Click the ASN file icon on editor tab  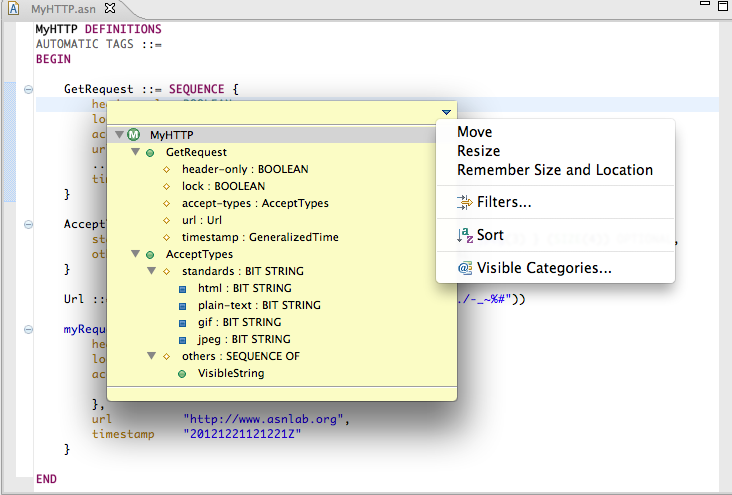pos(15,9)
